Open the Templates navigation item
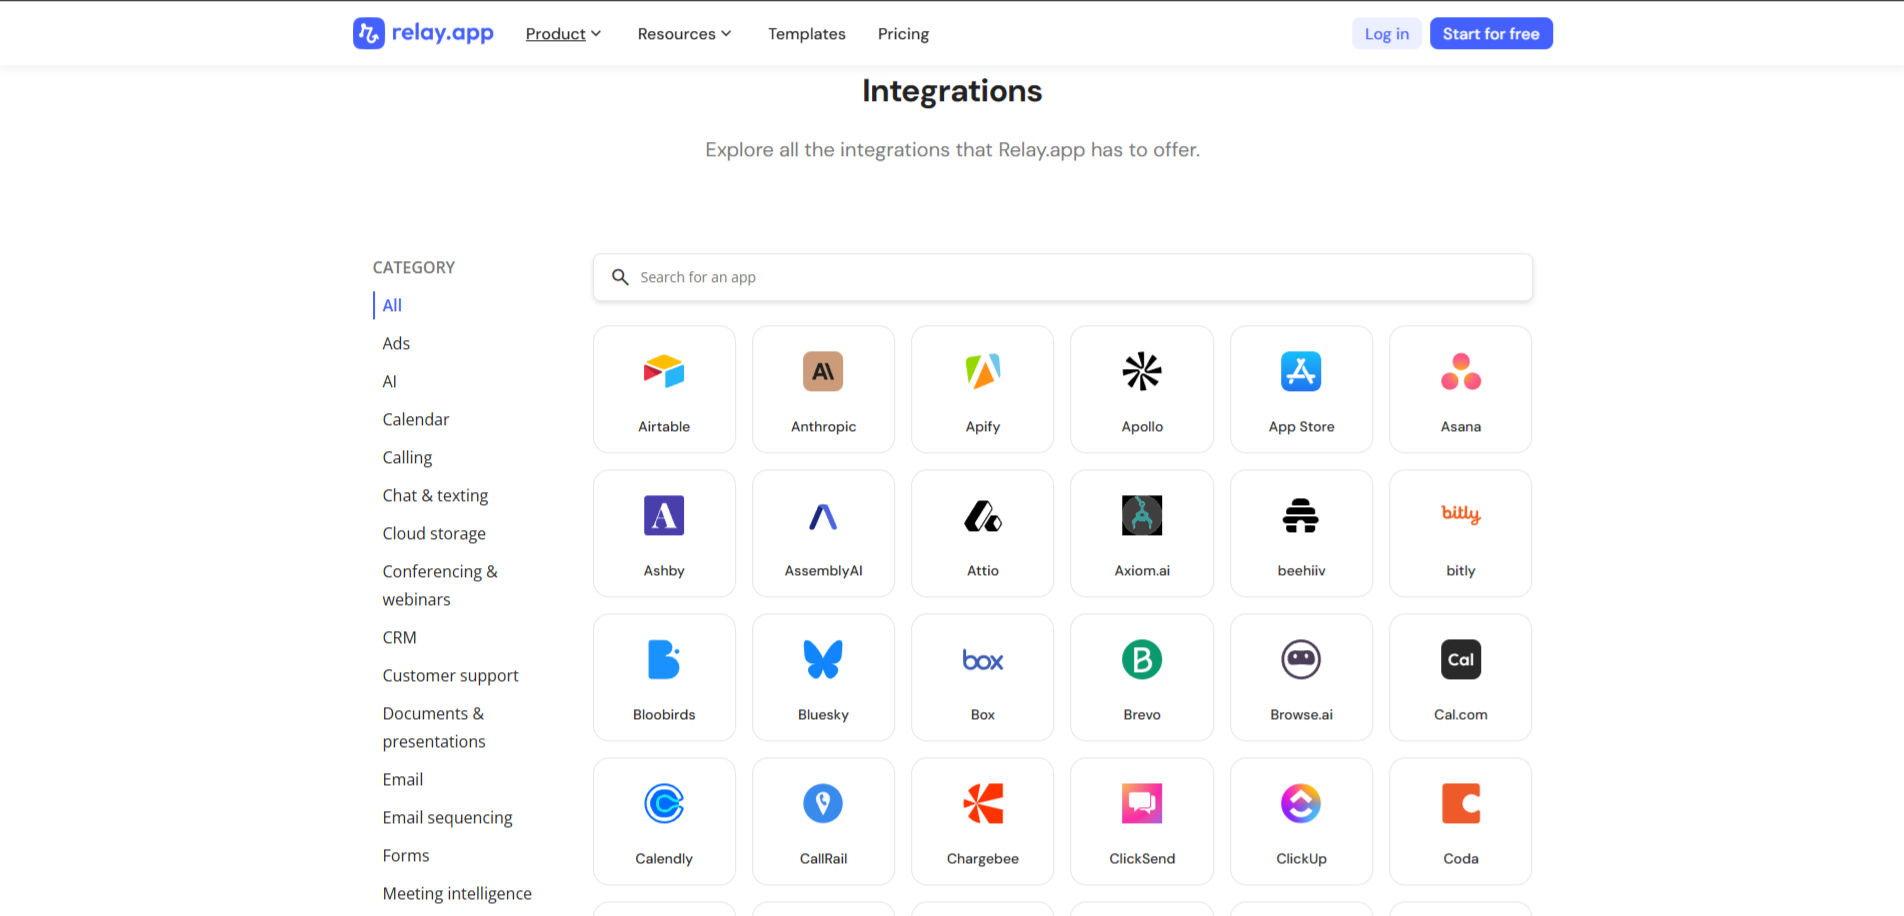 (806, 34)
